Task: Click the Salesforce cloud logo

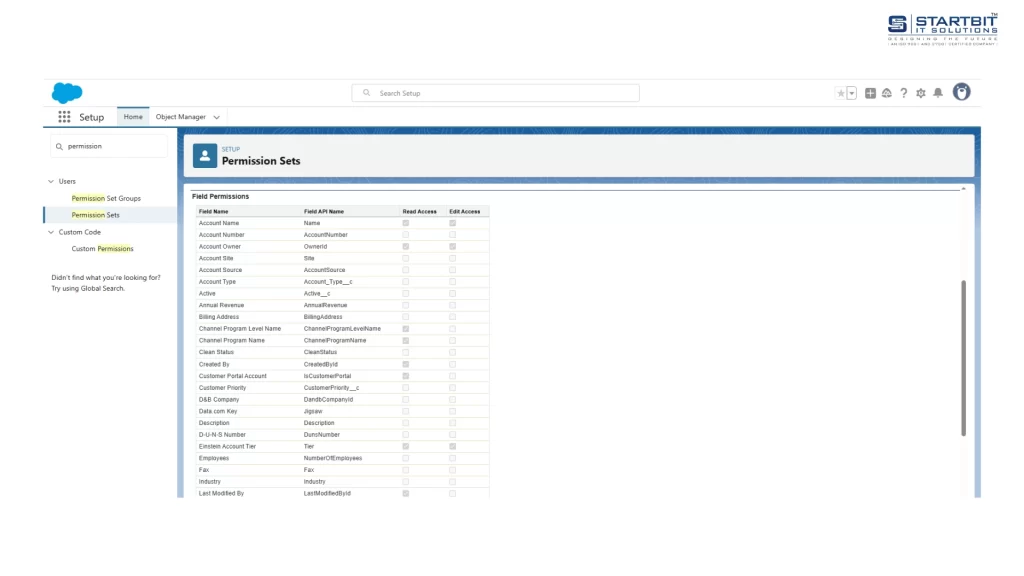Action: (67, 93)
